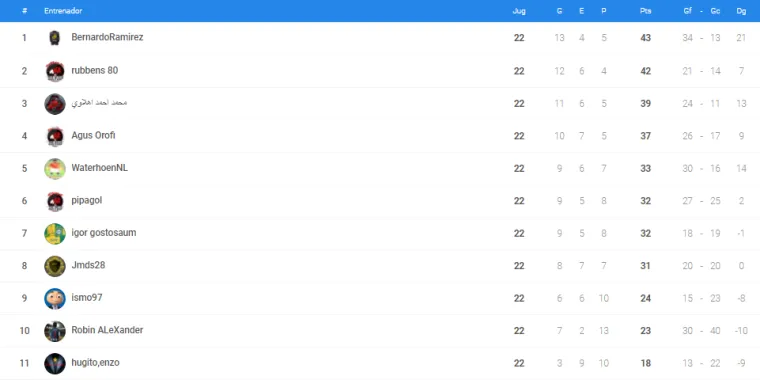The image size is (760, 380).
Task: Select igor gostosaum's goal difference -1
Action: [741, 234]
